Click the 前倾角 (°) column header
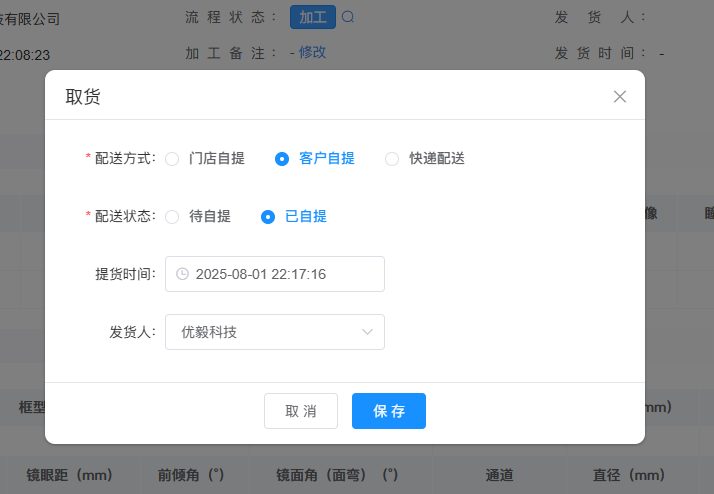 click(190, 474)
